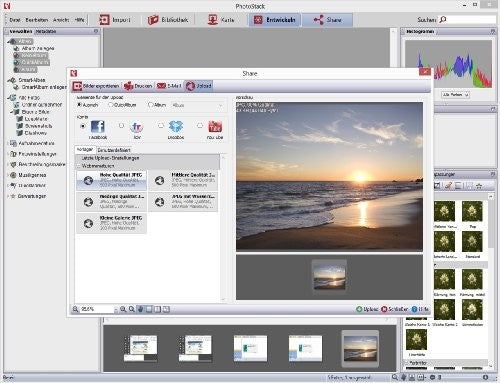500x383 pixels.
Task: Collapse the Webanwendungen section
Action: coord(79,166)
